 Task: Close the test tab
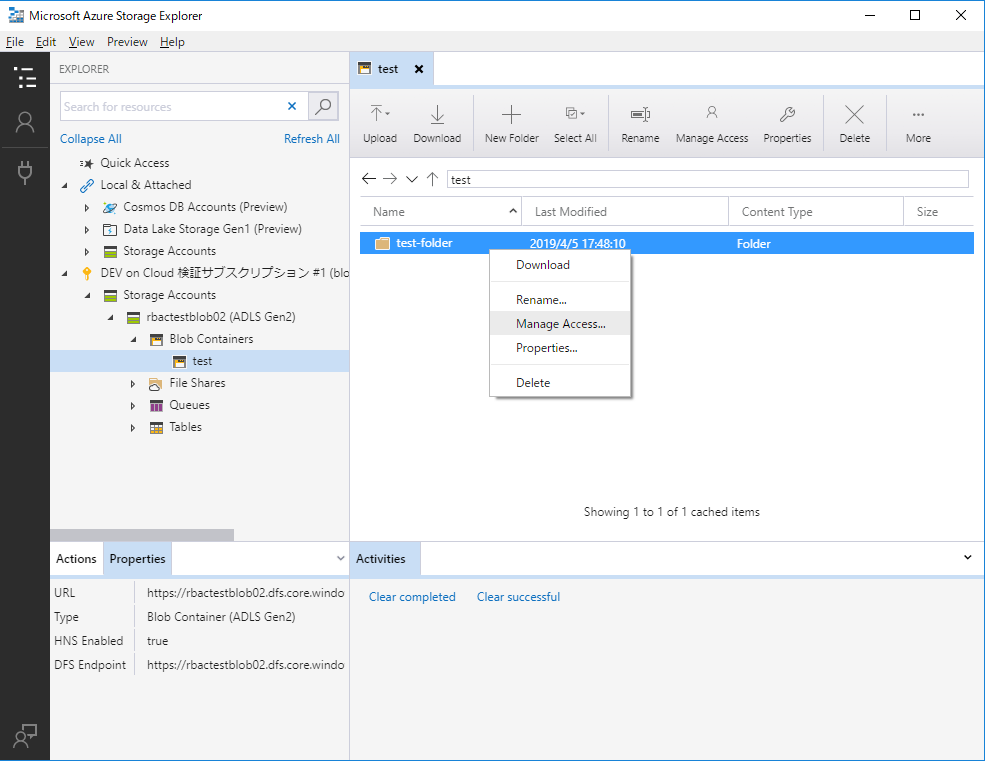(419, 69)
